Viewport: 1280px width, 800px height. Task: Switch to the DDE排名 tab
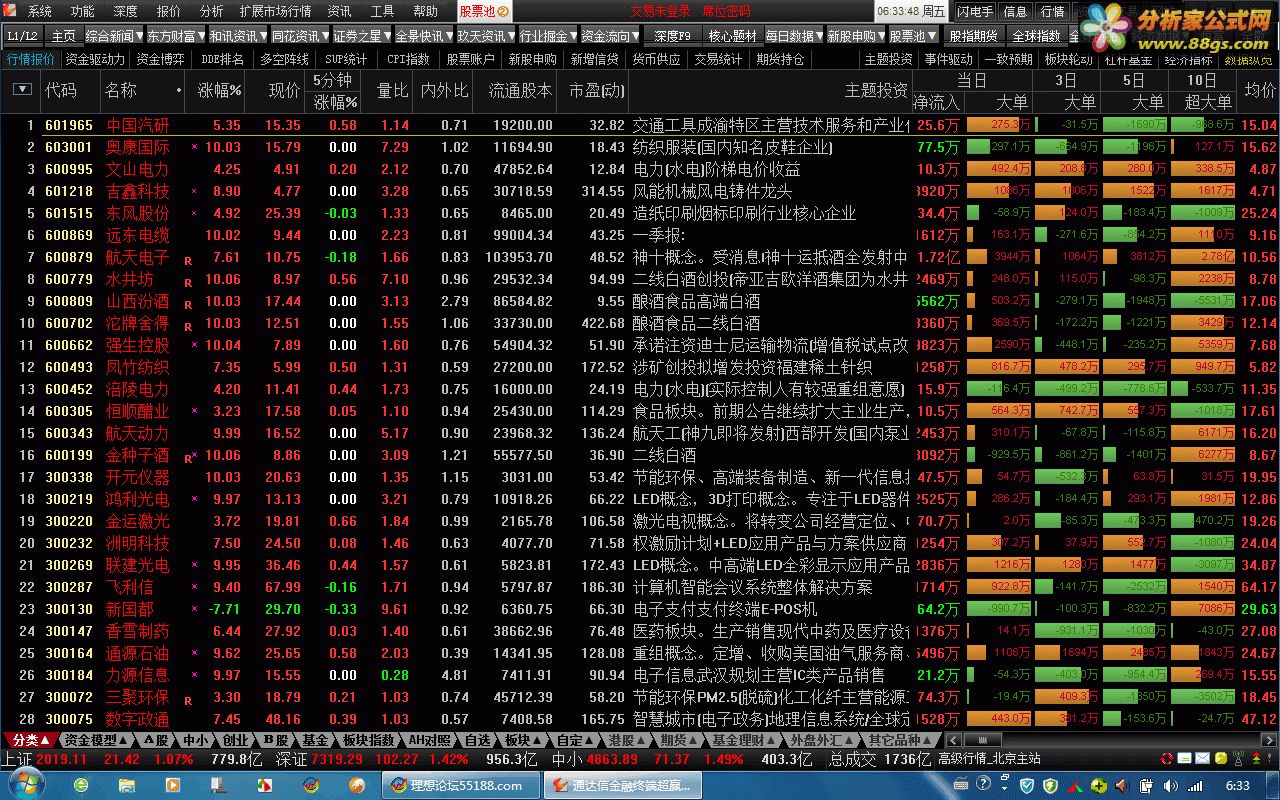click(x=222, y=59)
